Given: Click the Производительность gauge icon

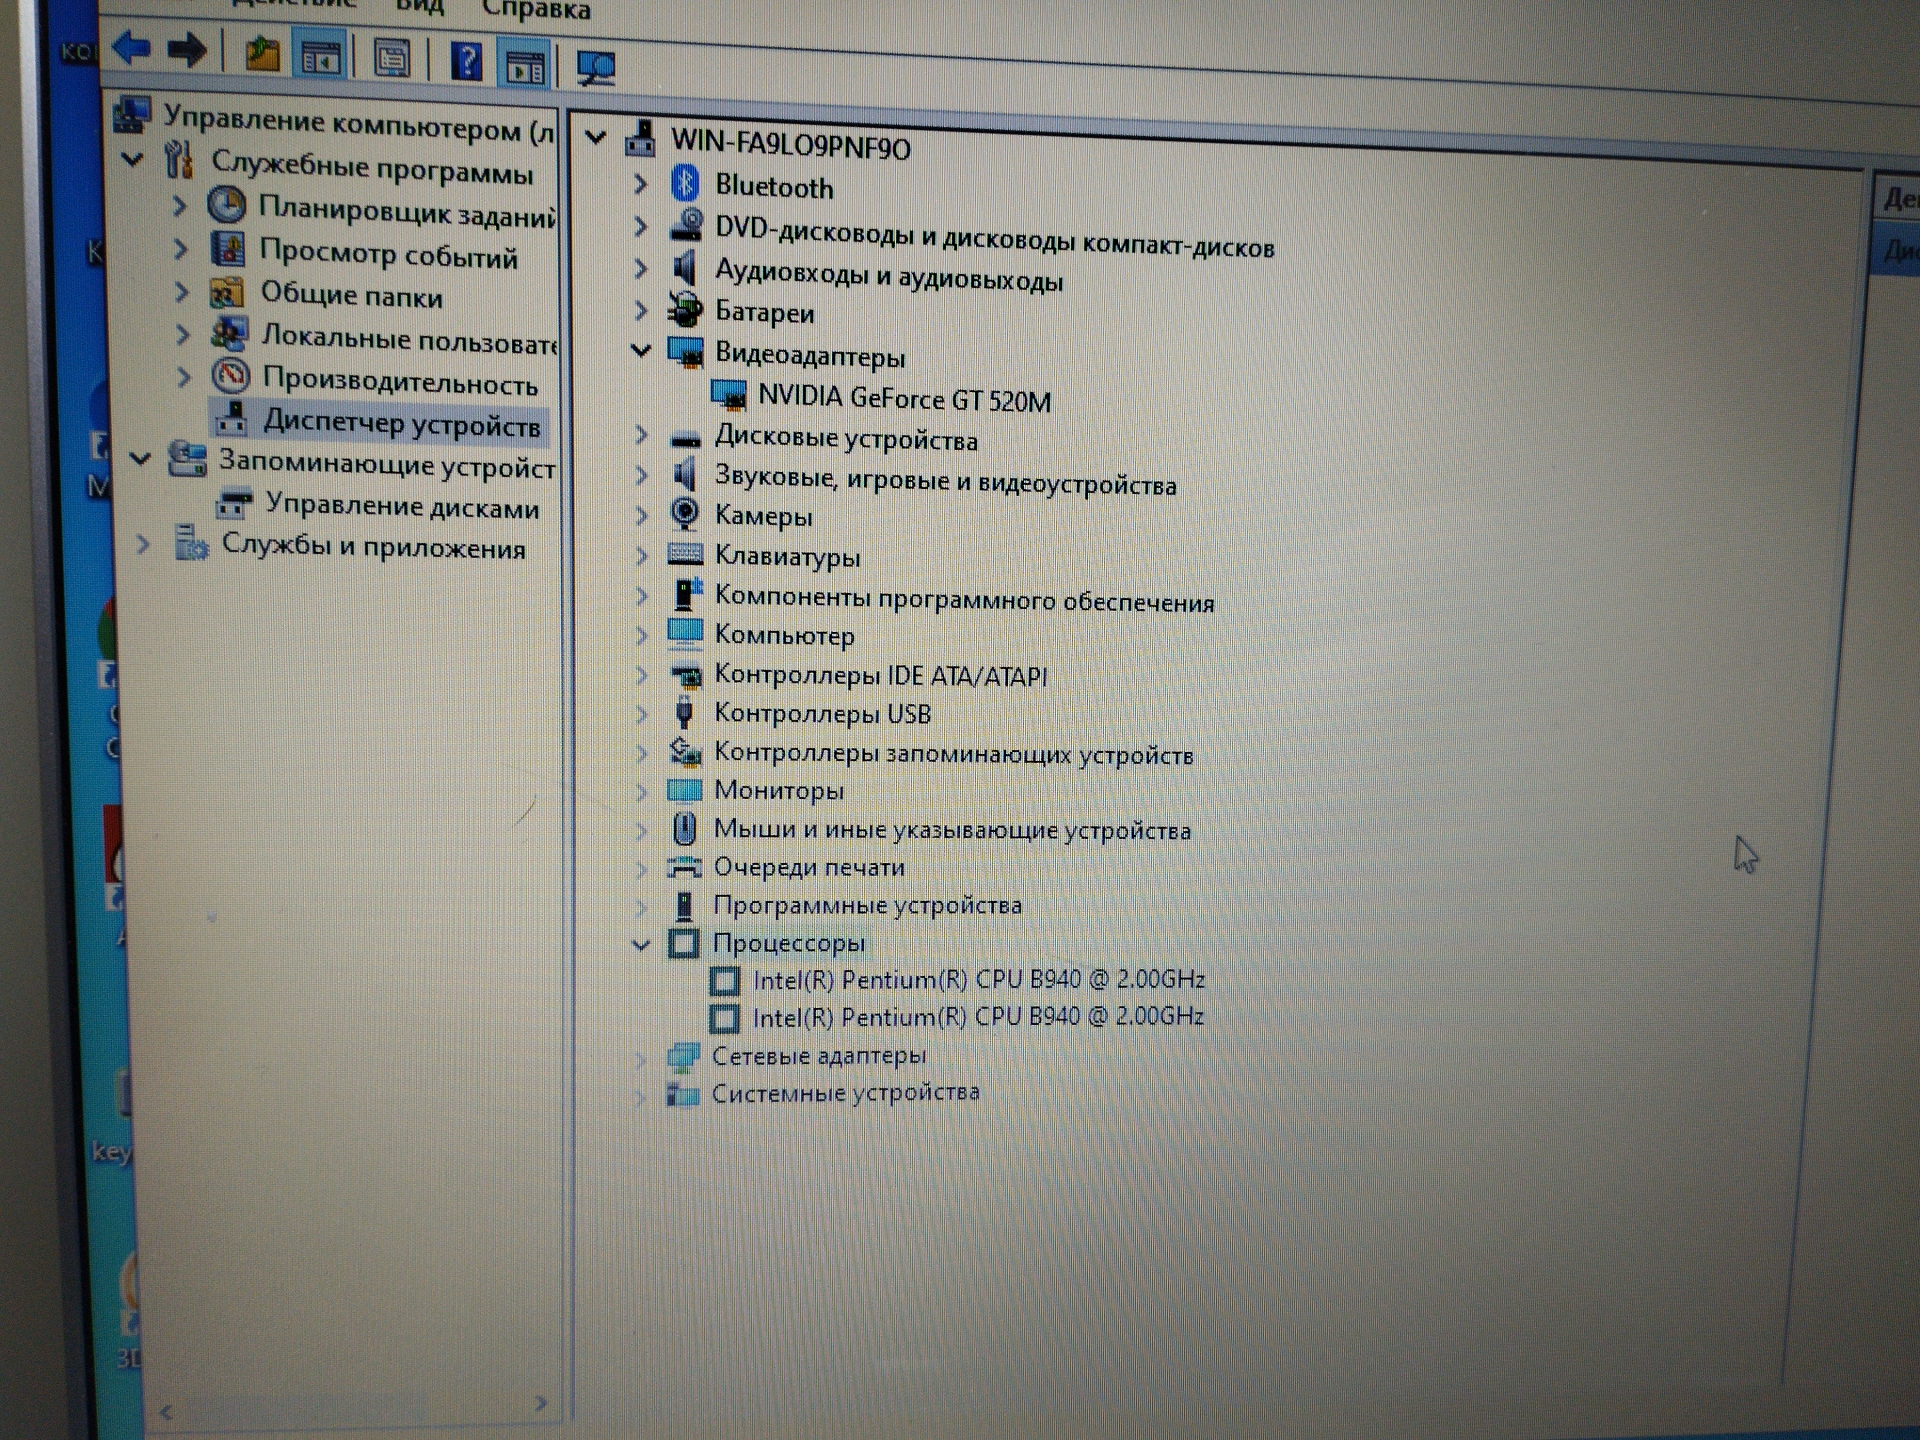Looking at the screenshot, I should 230,376.
